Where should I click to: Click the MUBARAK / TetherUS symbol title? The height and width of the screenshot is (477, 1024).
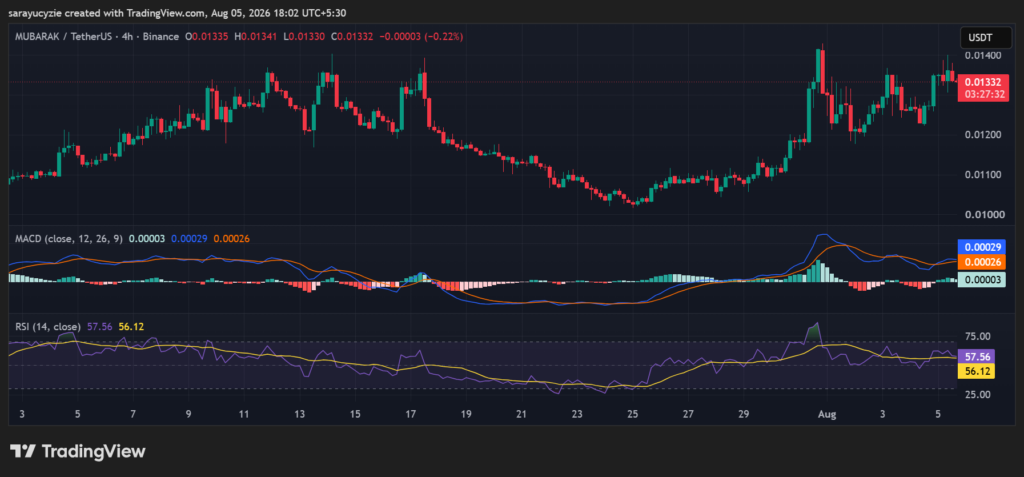[x=62, y=37]
